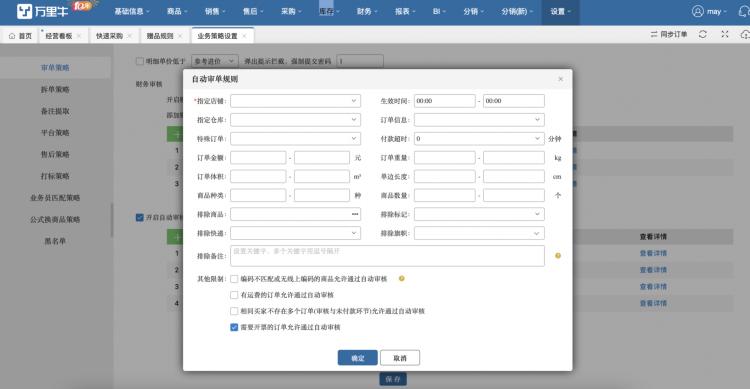The width and height of the screenshot is (750, 389).
Task: Open the 参考进价 dropdown in background page
Action: (215, 61)
